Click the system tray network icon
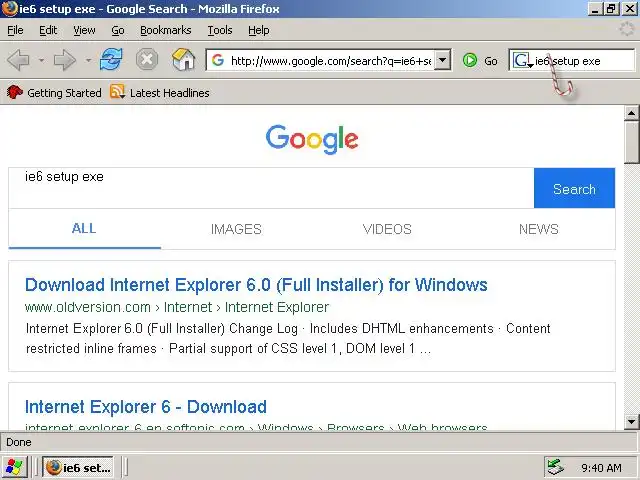 point(555,468)
